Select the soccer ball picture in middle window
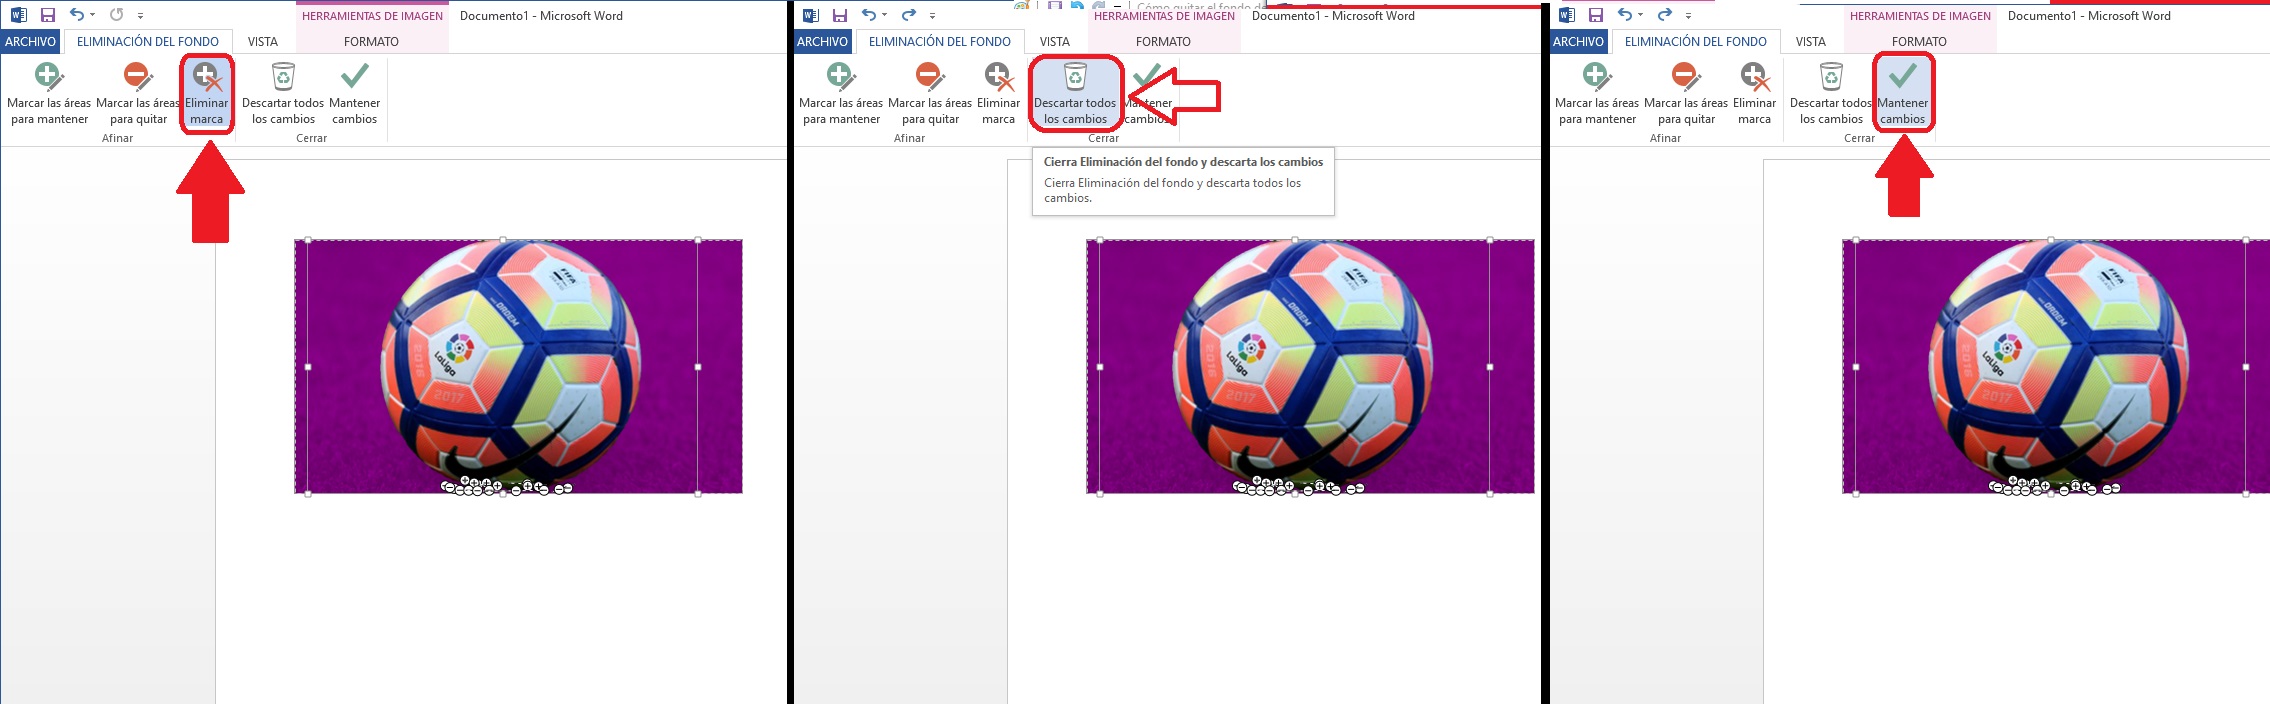2270x704 pixels. [x=1310, y=366]
